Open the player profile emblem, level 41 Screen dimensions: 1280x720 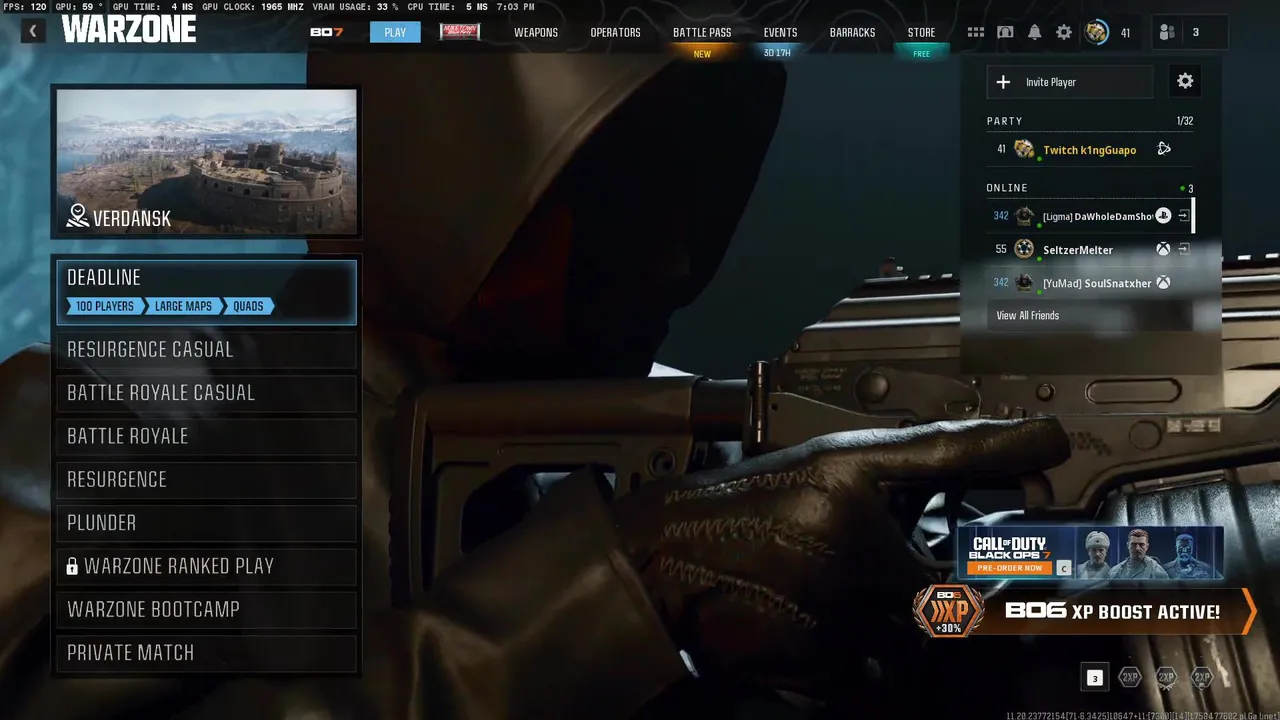coord(1097,32)
